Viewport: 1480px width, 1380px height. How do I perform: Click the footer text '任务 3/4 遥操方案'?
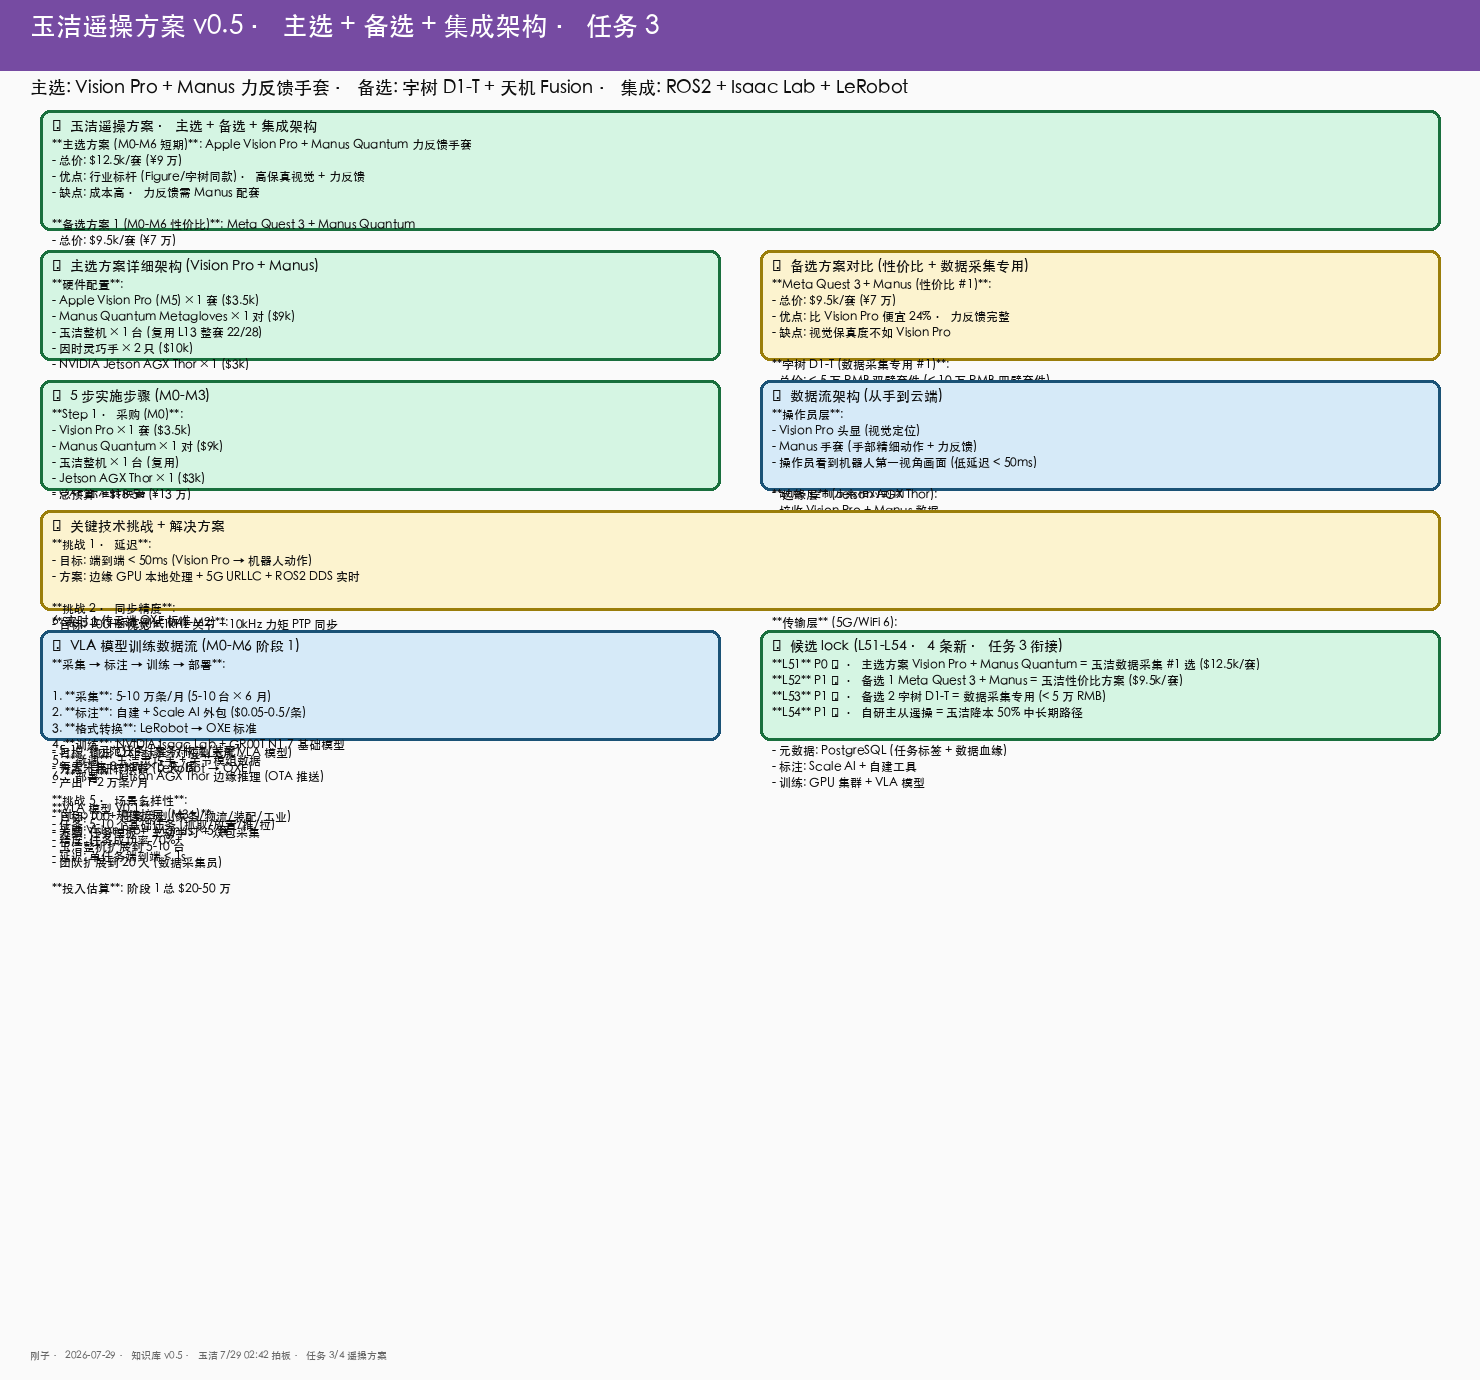[346, 1356]
